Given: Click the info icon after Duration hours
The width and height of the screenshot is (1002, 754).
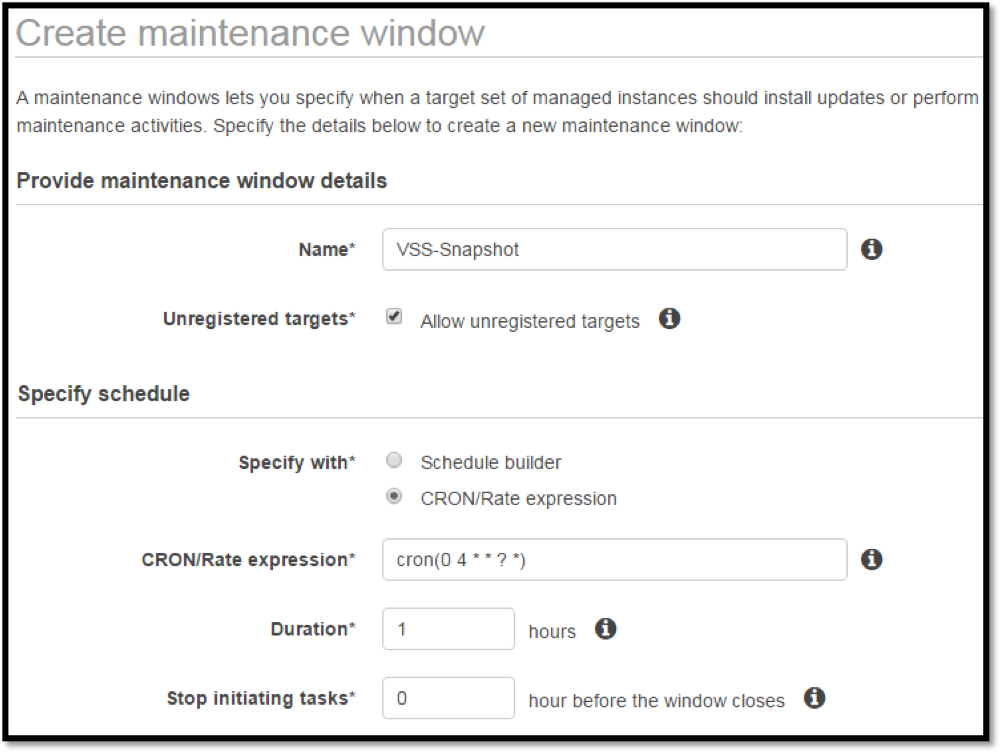Looking at the screenshot, I should pyautogui.click(x=606, y=629).
